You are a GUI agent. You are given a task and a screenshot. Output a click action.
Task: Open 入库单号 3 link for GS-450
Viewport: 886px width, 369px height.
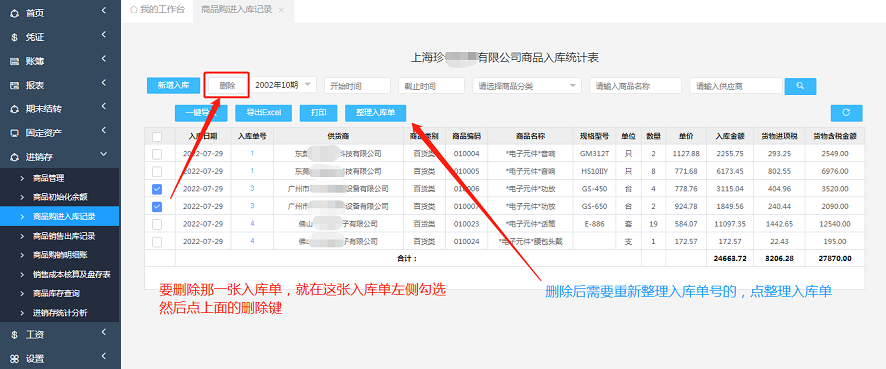[x=252, y=189]
